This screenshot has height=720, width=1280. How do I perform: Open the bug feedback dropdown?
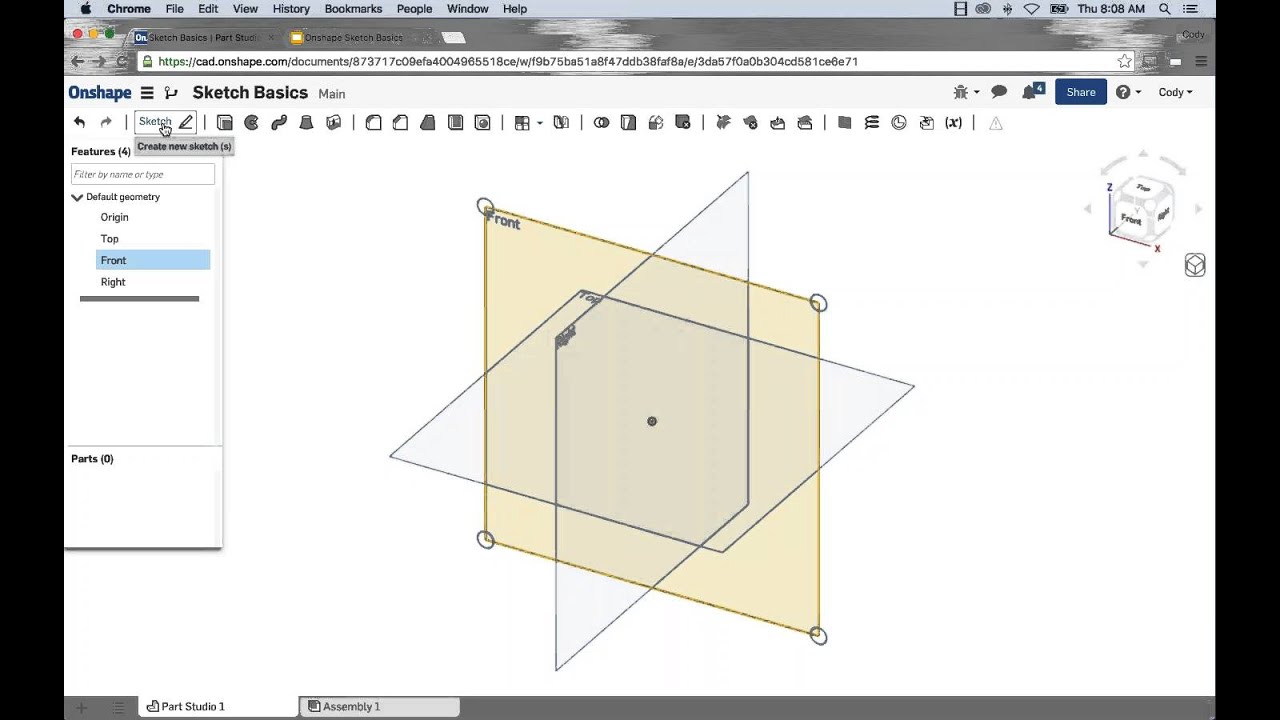(966, 92)
